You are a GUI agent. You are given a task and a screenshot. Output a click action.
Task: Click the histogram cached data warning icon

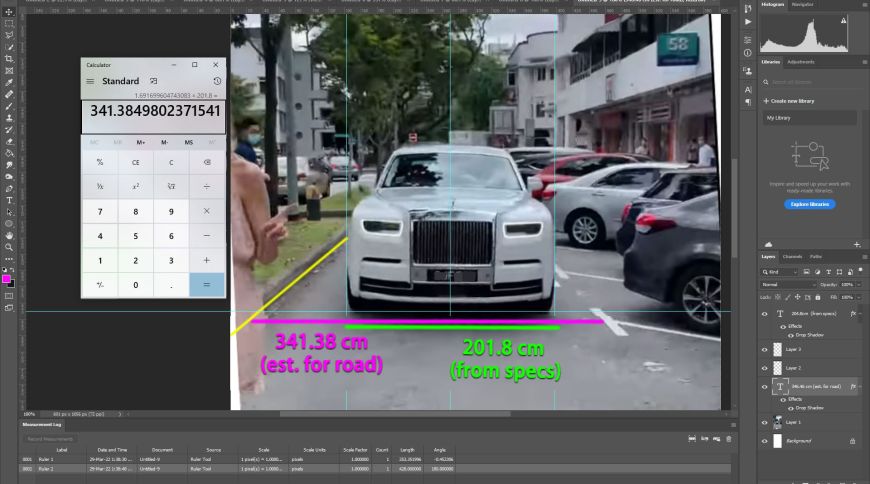coord(843,21)
